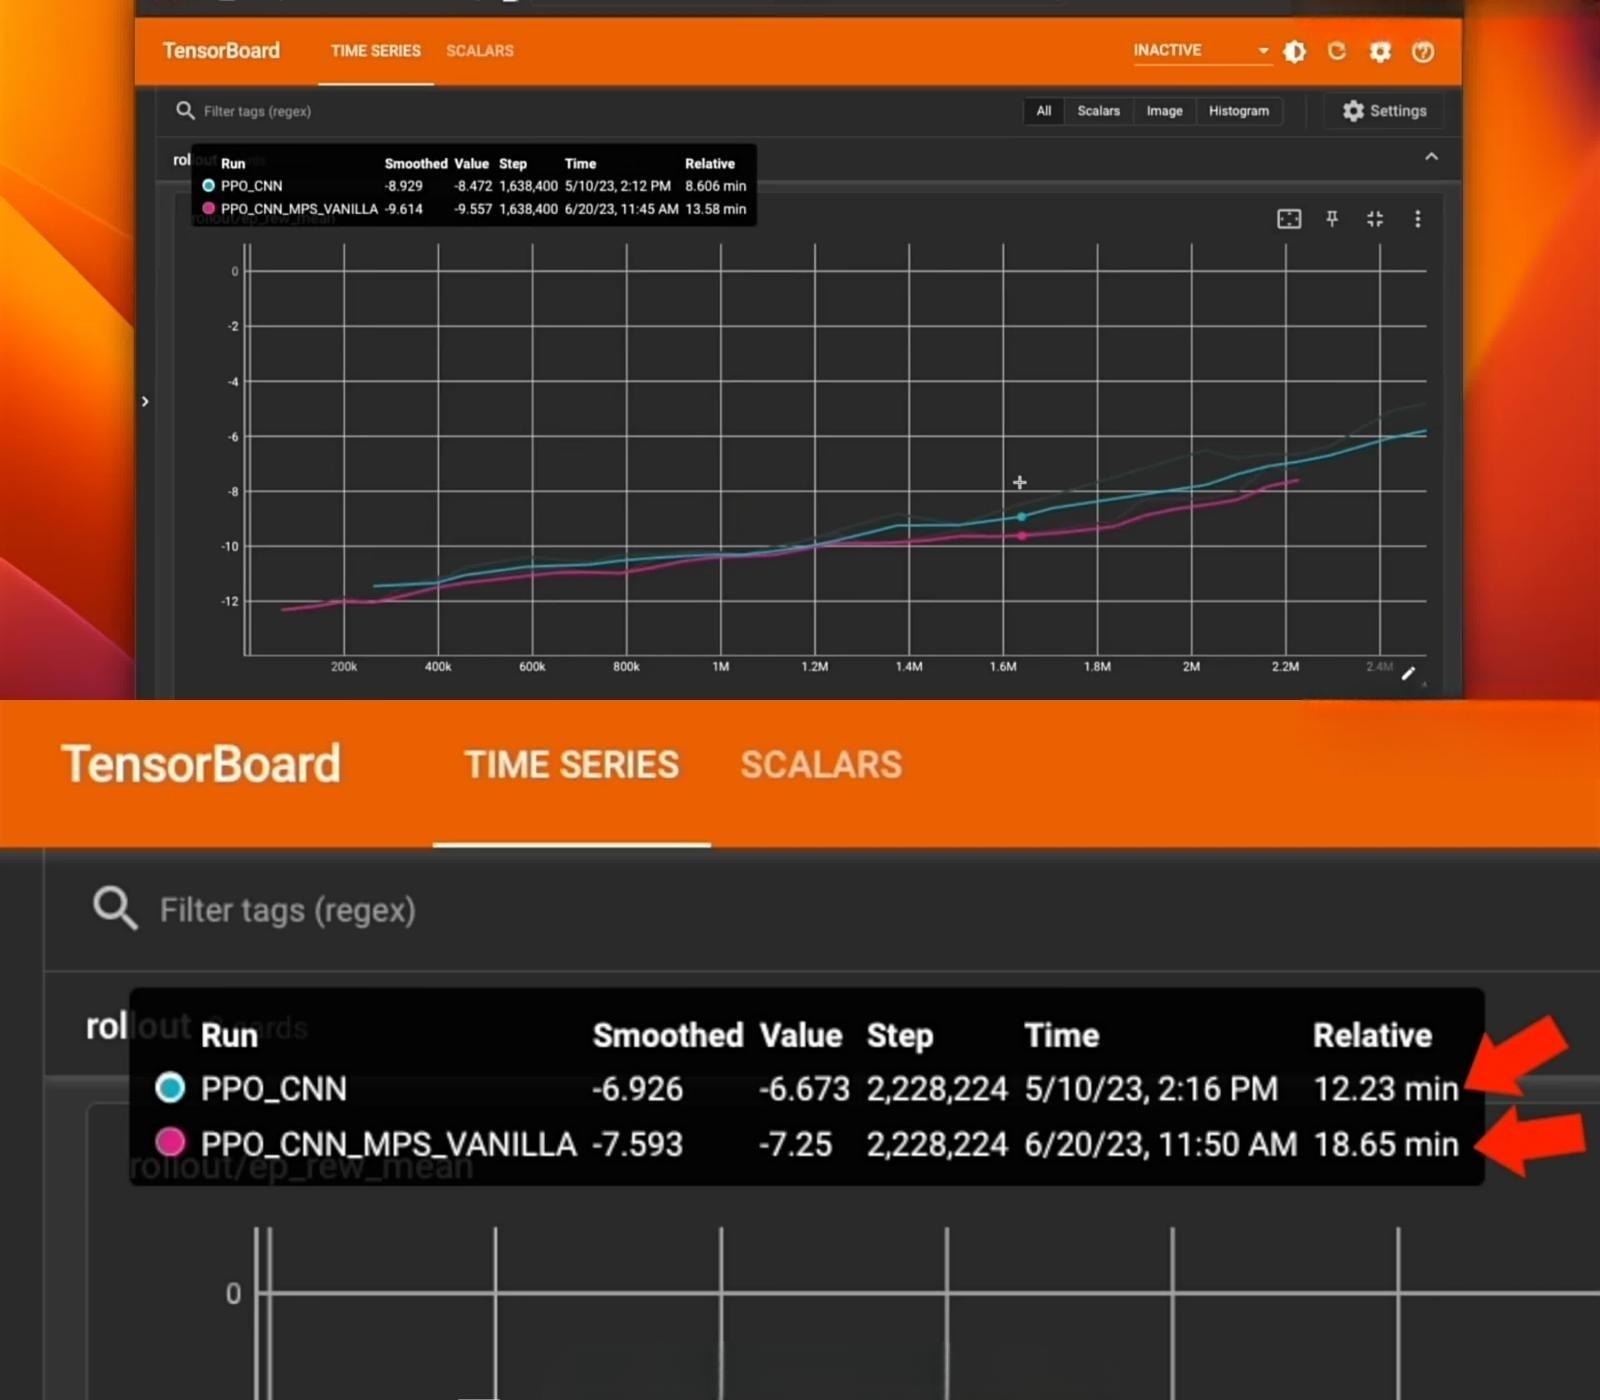This screenshot has width=1600, height=1400.
Task: Click the 5/10/23, 2:16 PM time cell
Action: (x=1151, y=1088)
